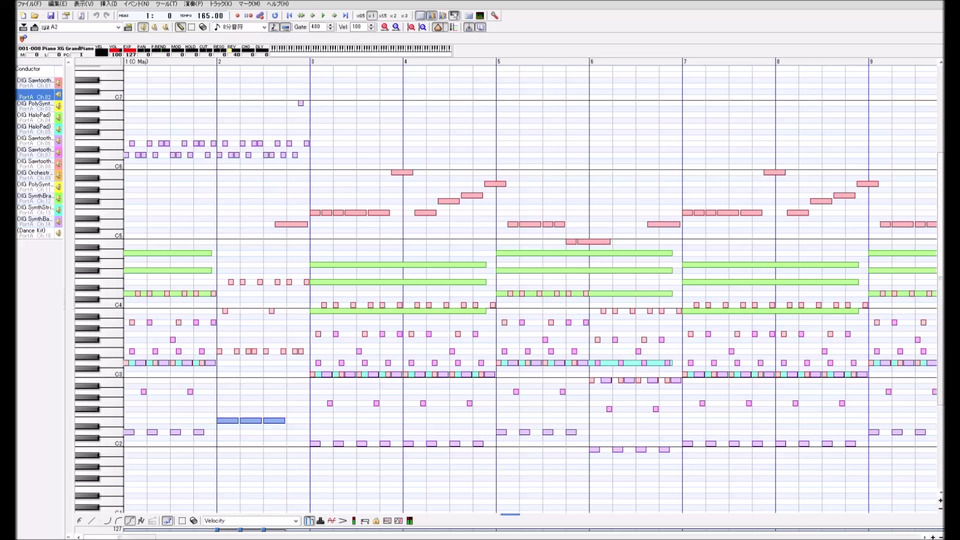Create a new file with the New icon
The width and height of the screenshot is (960, 540).
[23, 15]
